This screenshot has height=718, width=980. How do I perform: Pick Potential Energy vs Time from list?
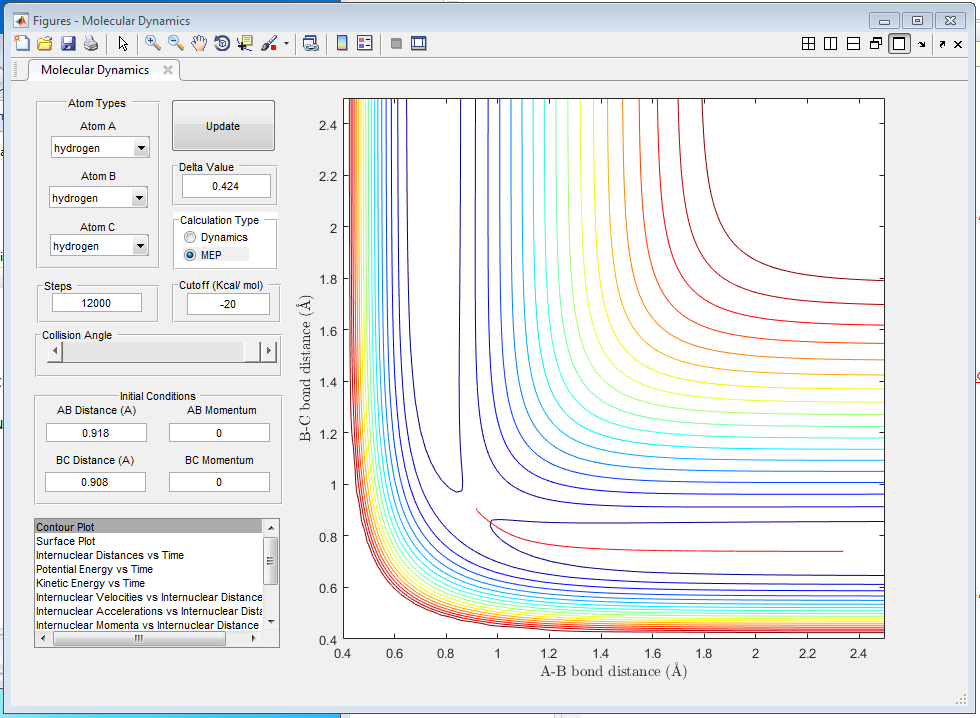(x=94, y=569)
